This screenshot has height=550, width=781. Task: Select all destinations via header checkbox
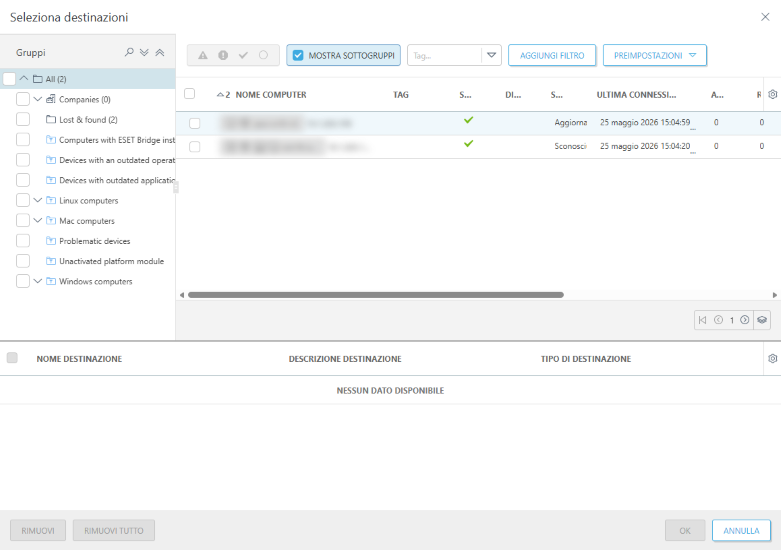point(12,358)
